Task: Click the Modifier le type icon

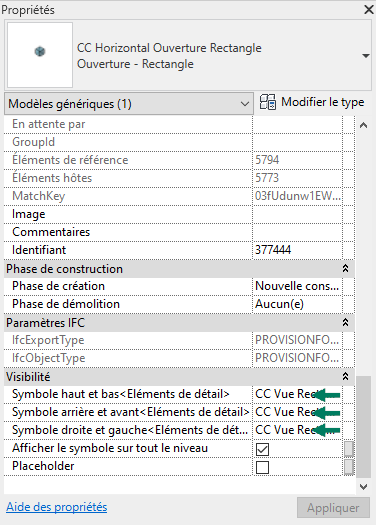Action: (x=268, y=102)
